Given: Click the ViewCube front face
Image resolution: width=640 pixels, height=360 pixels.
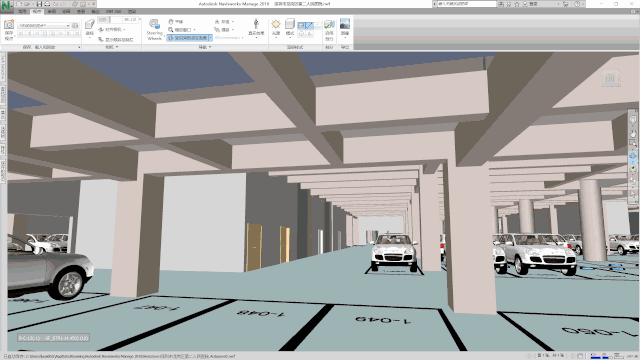Looking at the screenshot, I should 611,78.
